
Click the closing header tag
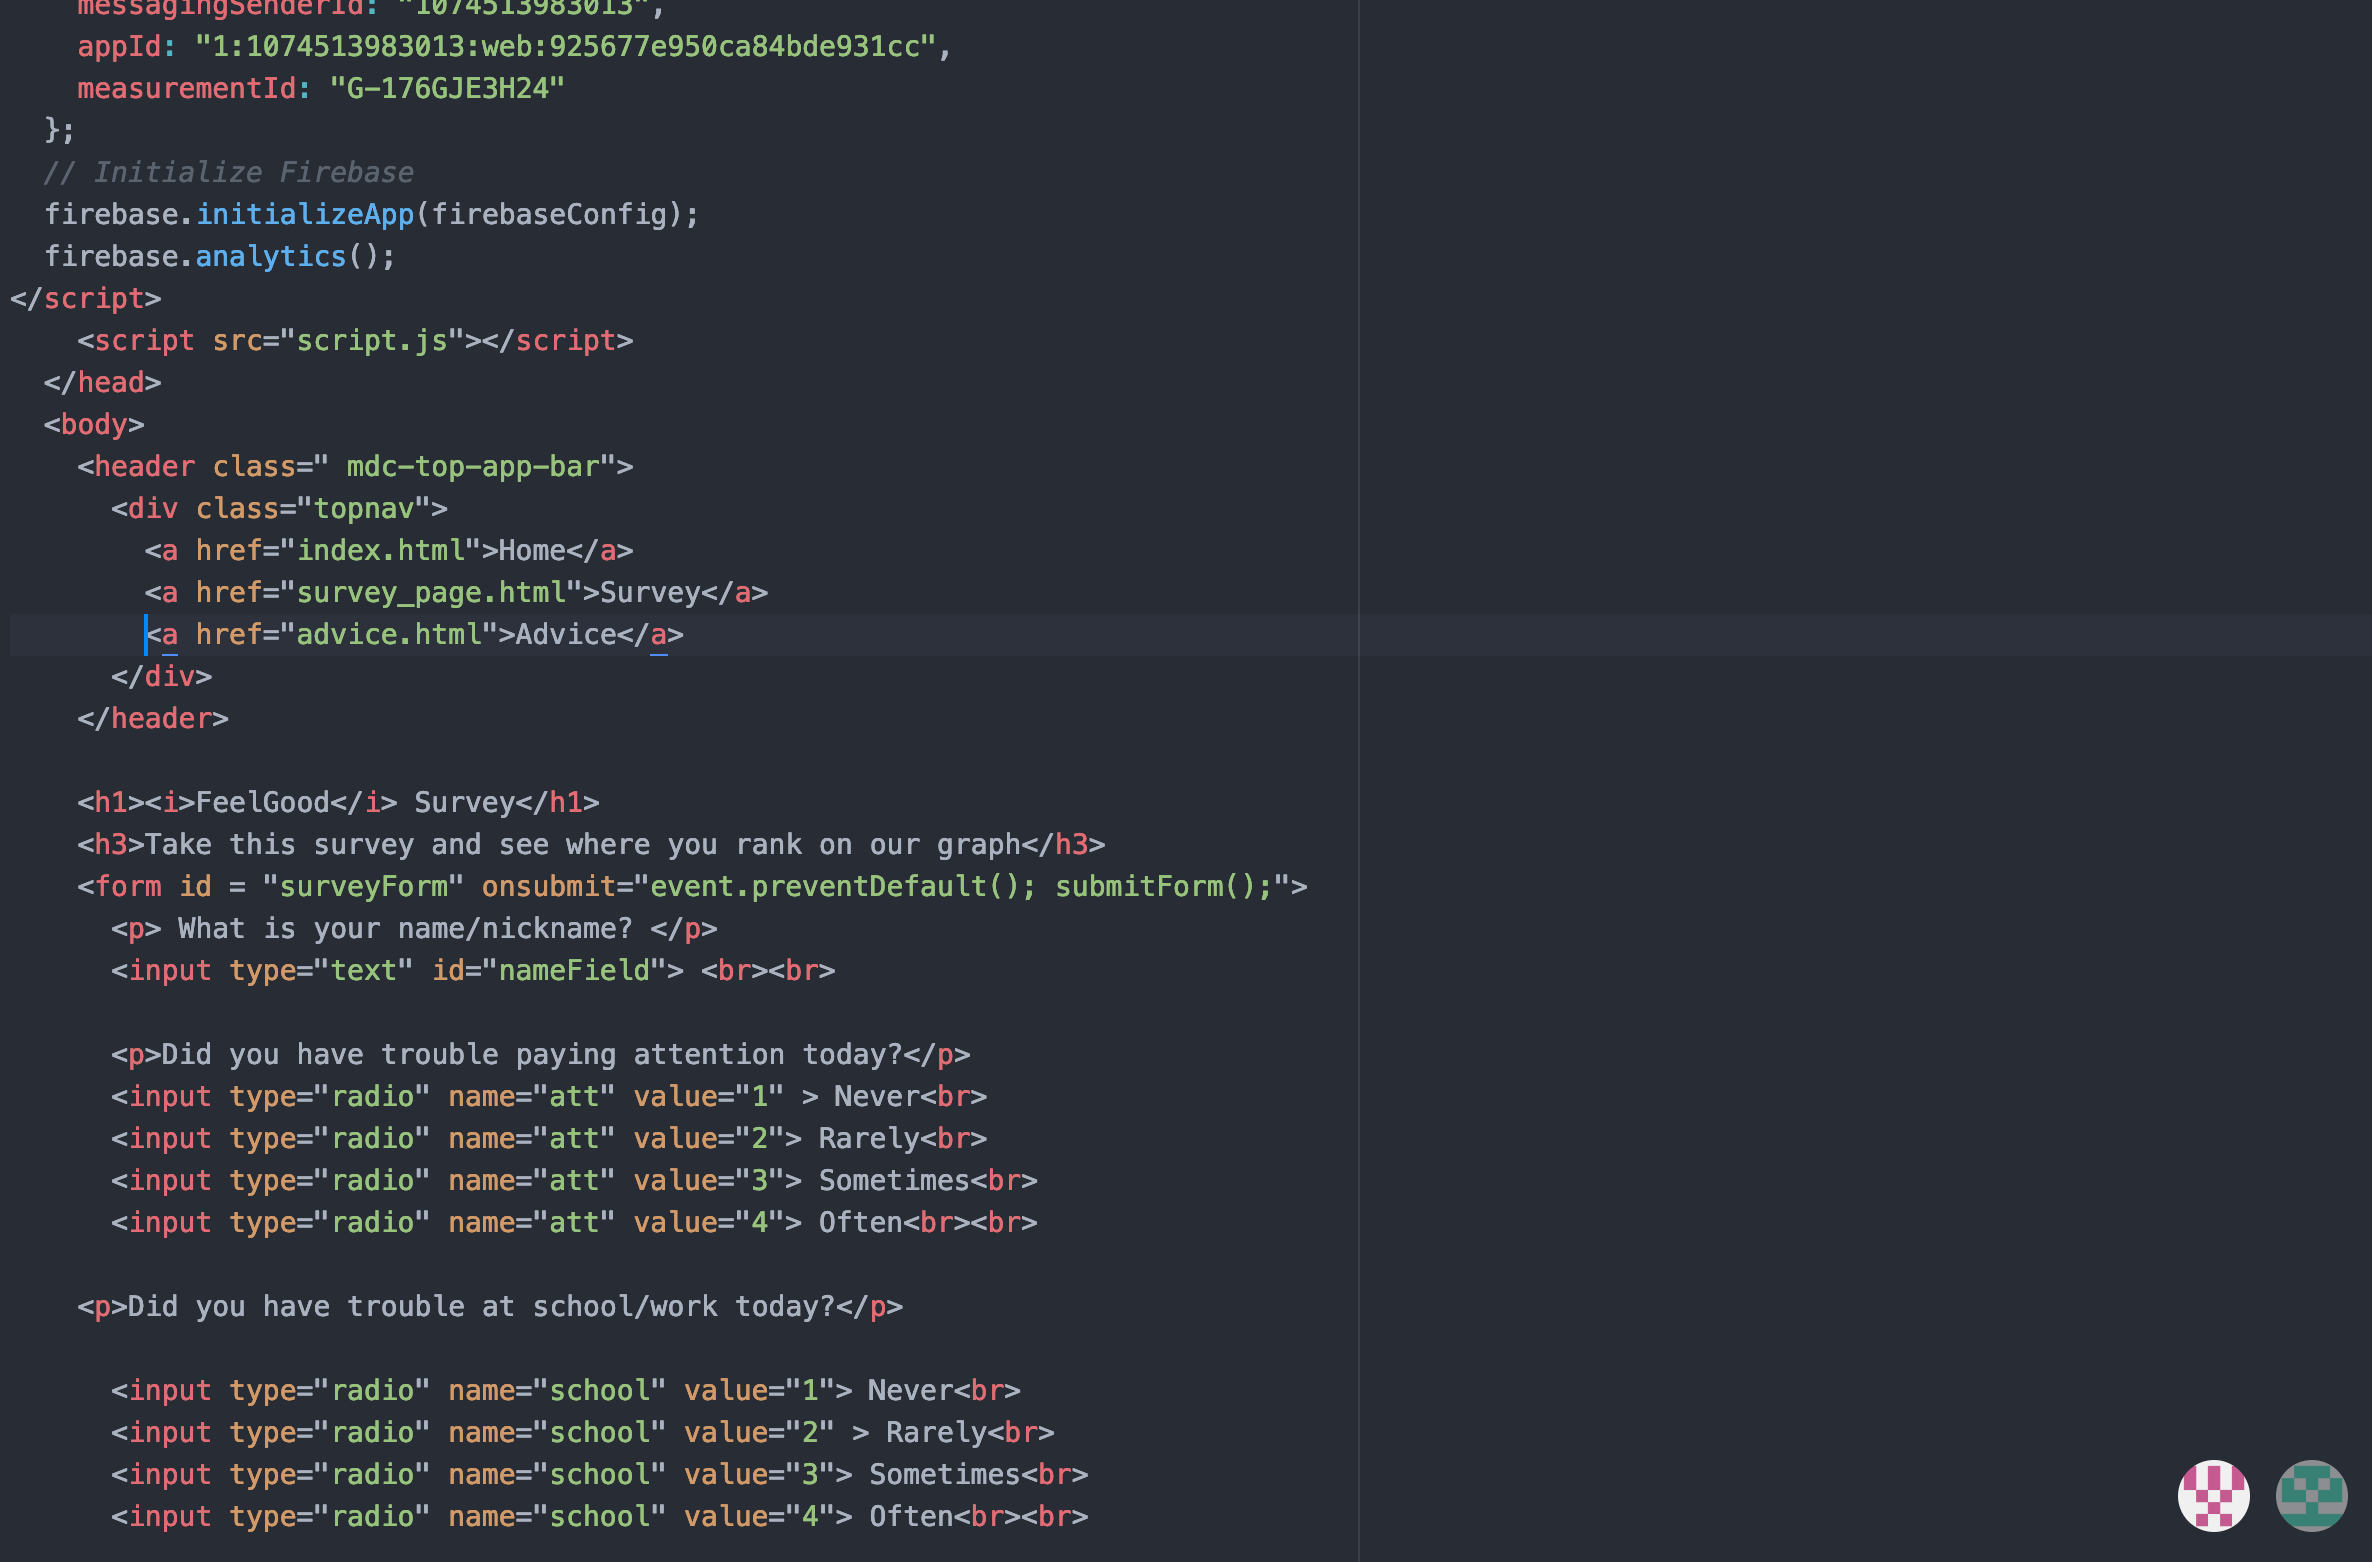[x=153, y=718]
